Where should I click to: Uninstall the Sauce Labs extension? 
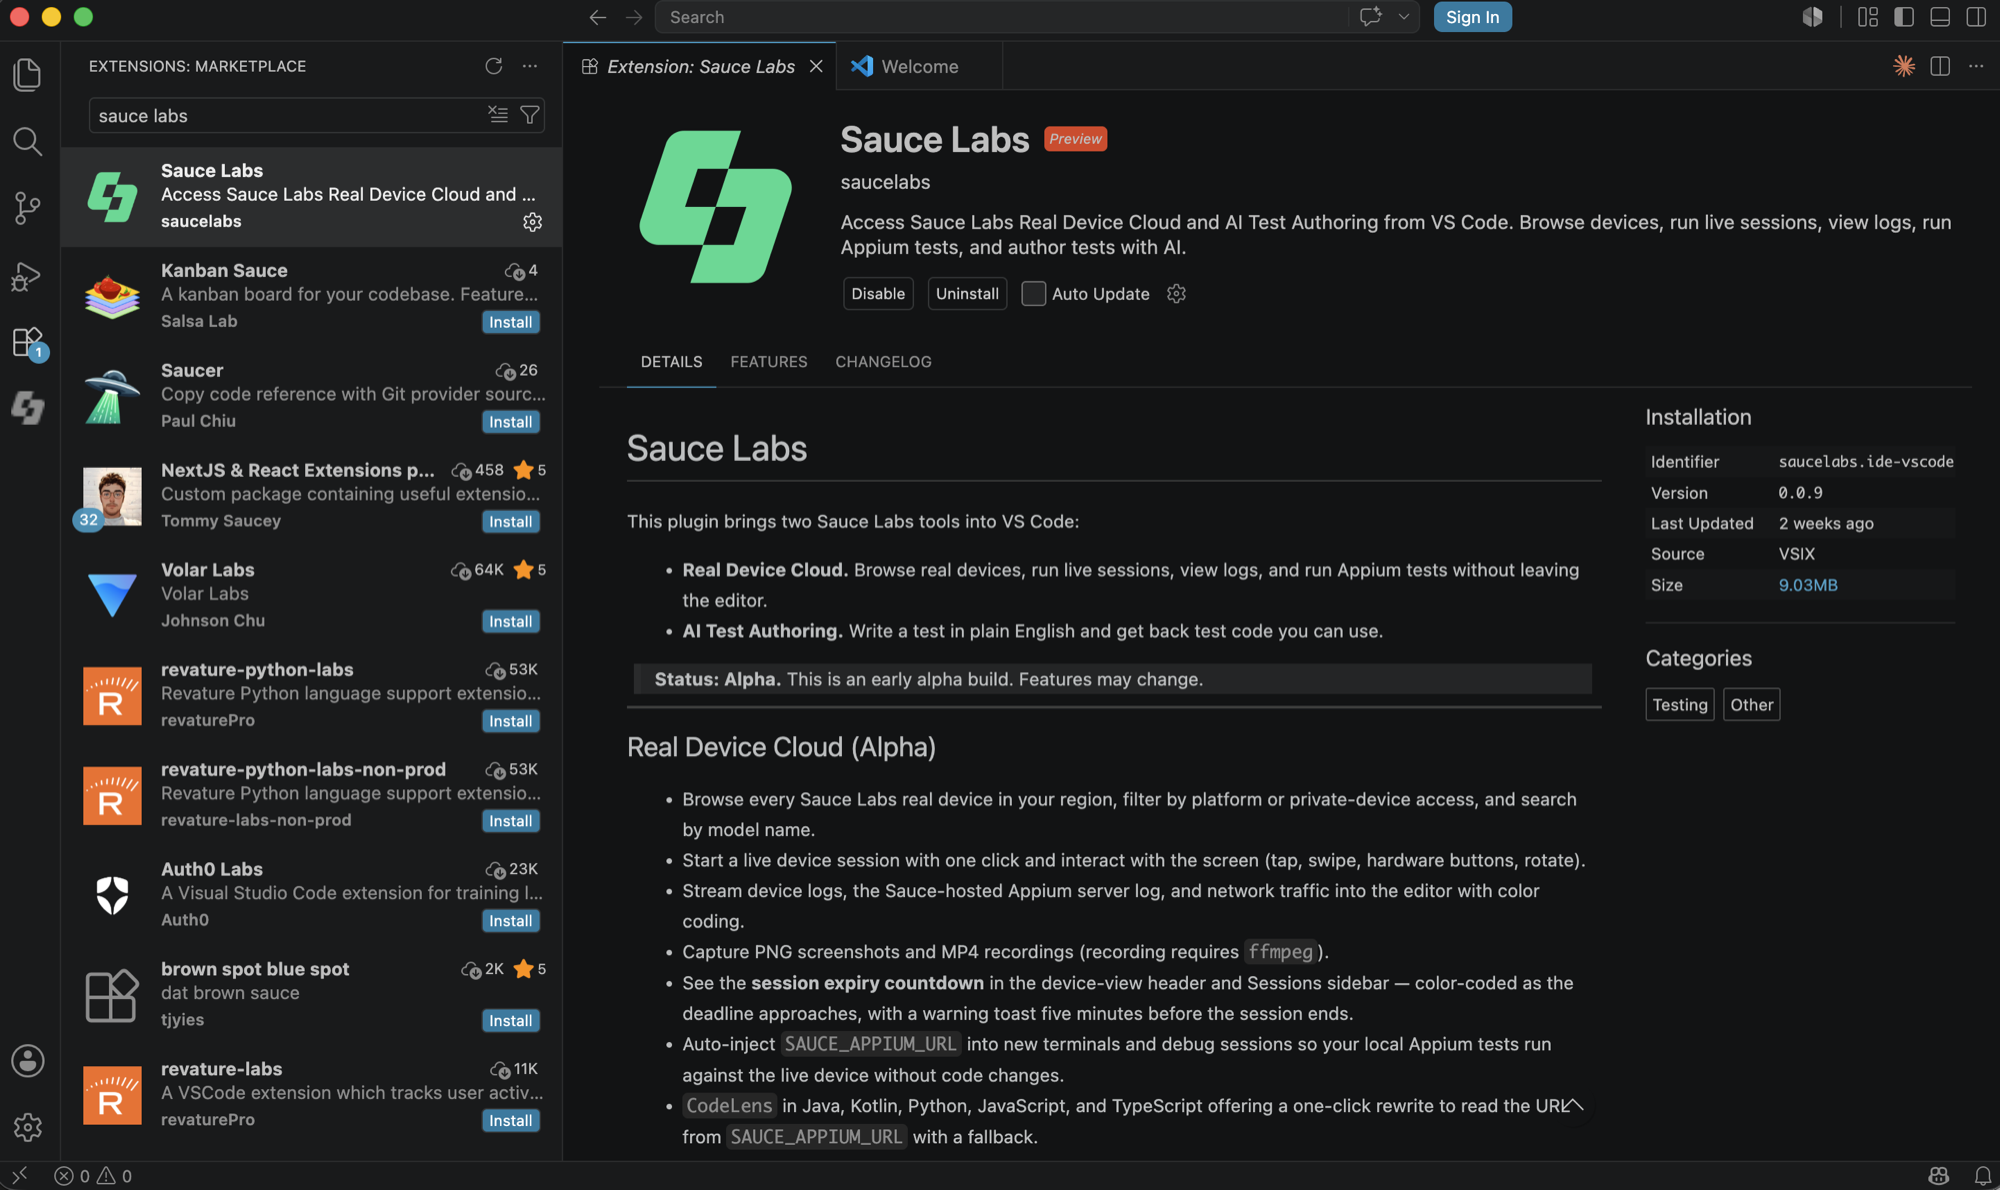[967, 294]
